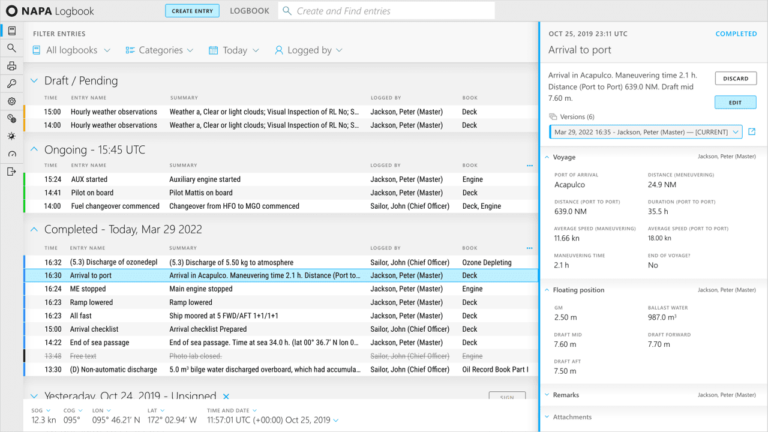
Task: Open the version selector dropdown
Action: coord(645,132)
